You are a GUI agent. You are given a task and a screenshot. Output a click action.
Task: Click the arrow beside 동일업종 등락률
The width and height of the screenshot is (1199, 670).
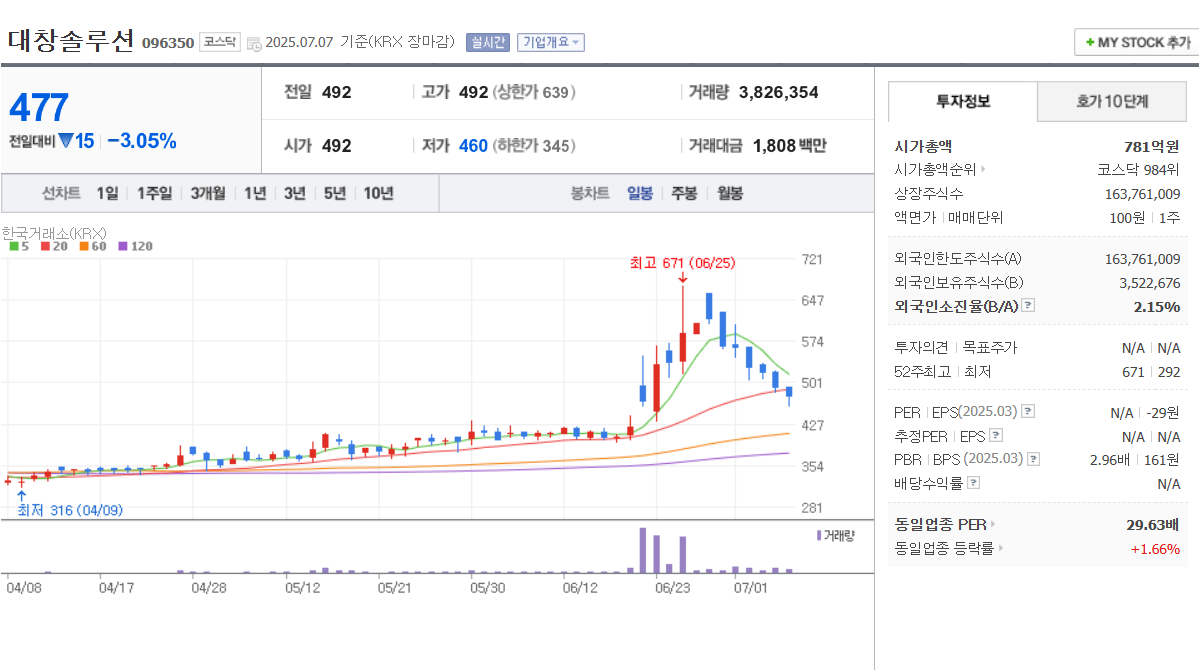pos(1001,548)
